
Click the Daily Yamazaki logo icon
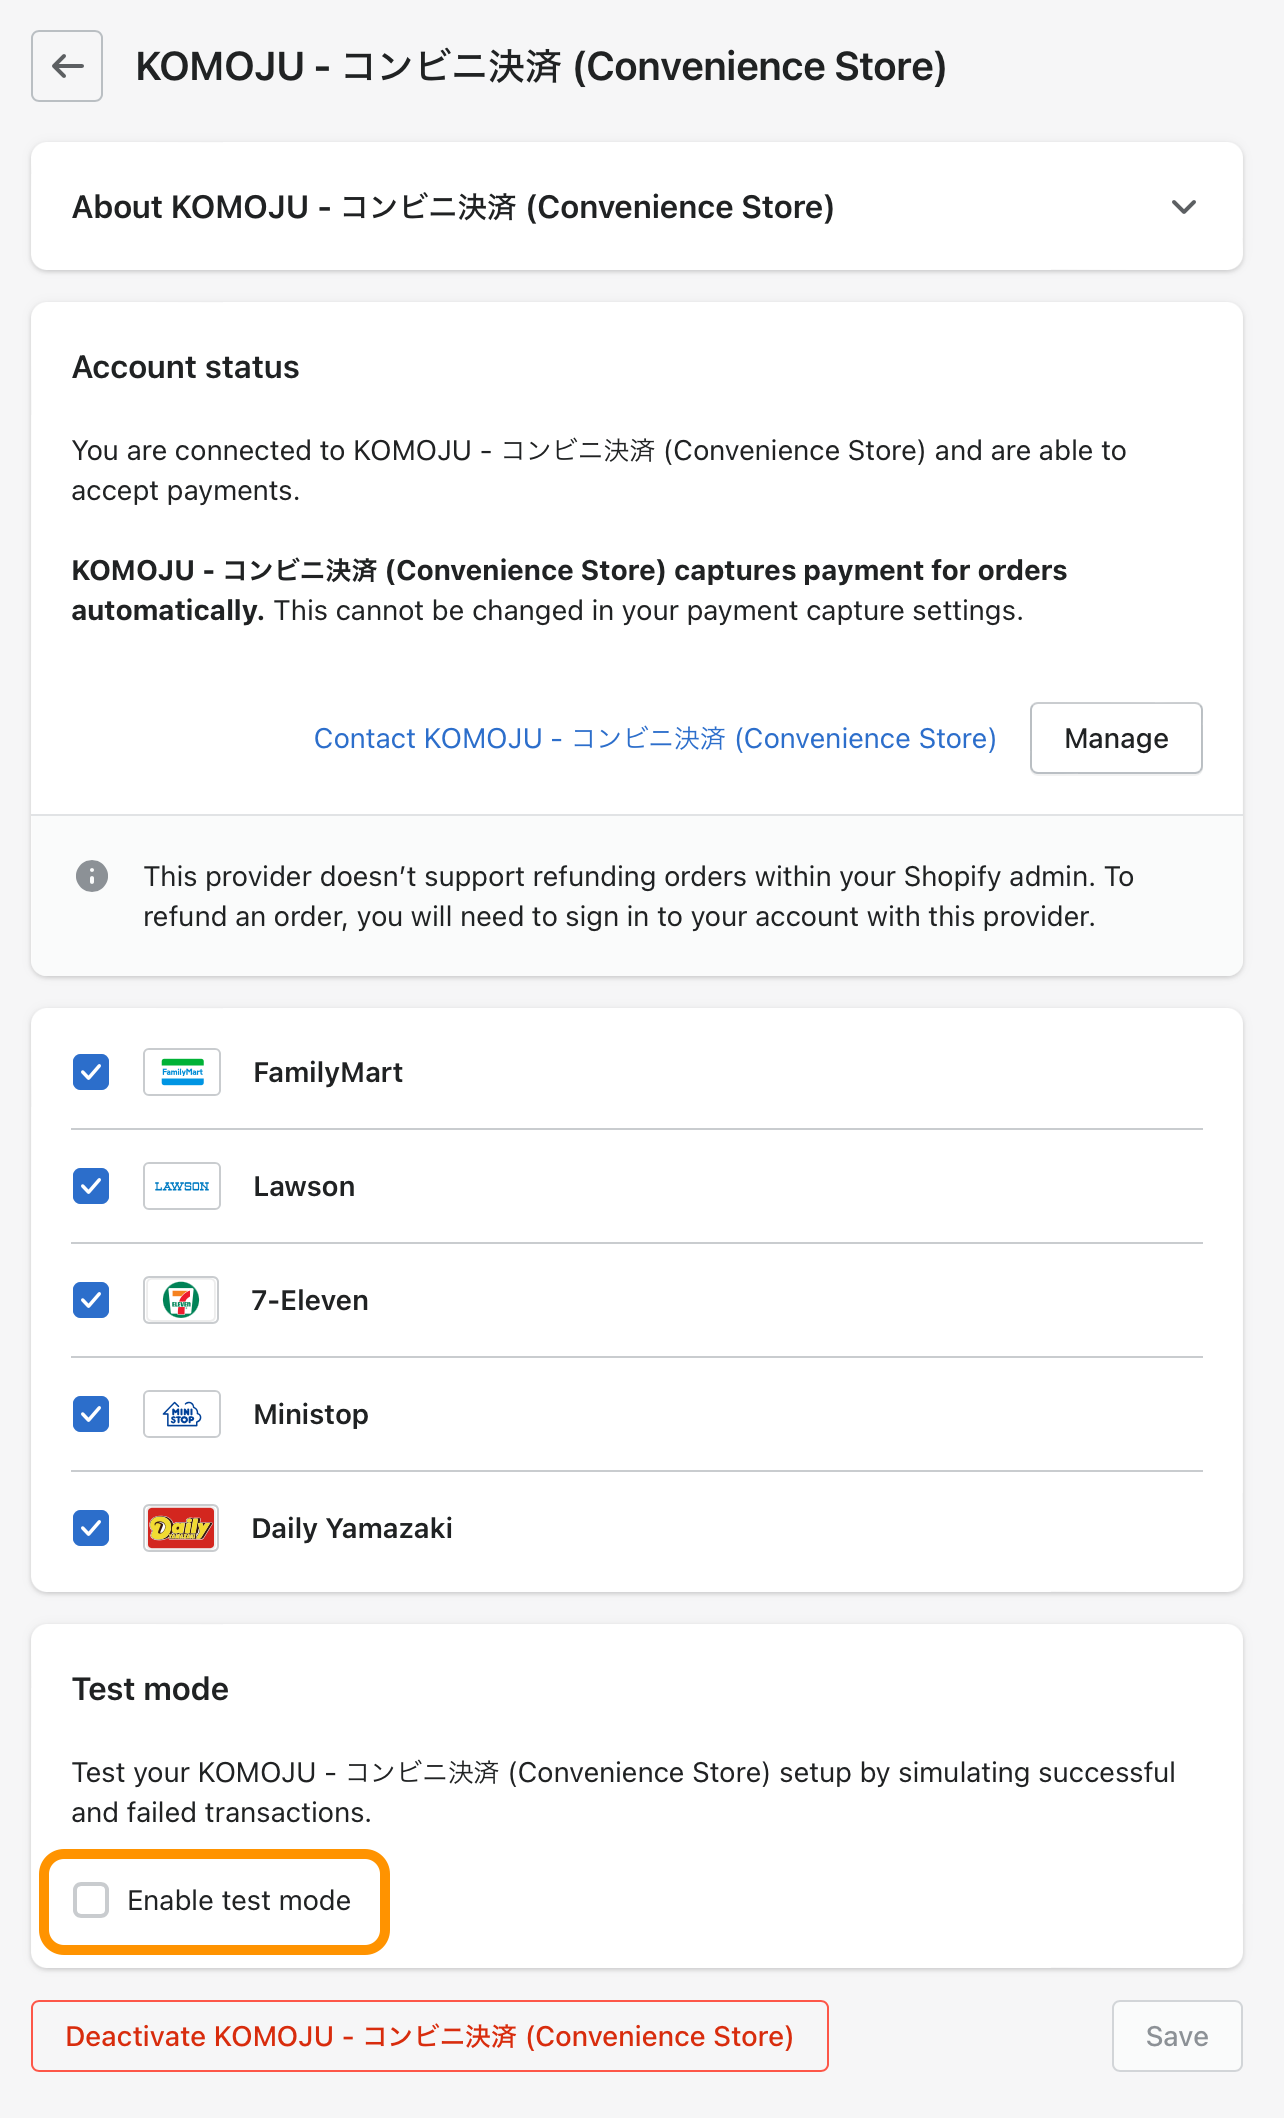click(181, 1528)
